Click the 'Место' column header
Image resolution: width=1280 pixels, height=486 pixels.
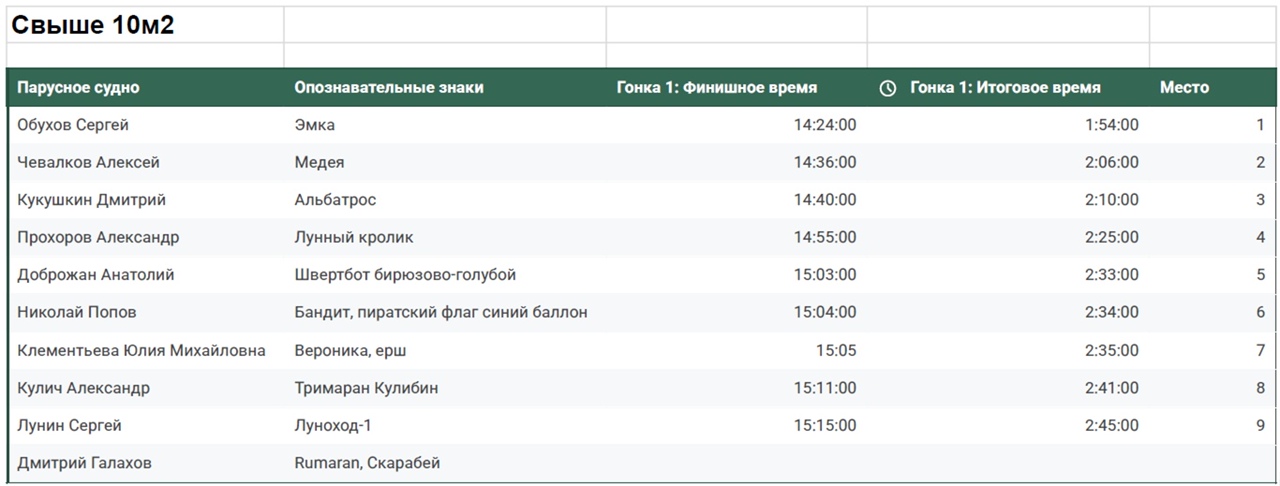point(1184,88)
